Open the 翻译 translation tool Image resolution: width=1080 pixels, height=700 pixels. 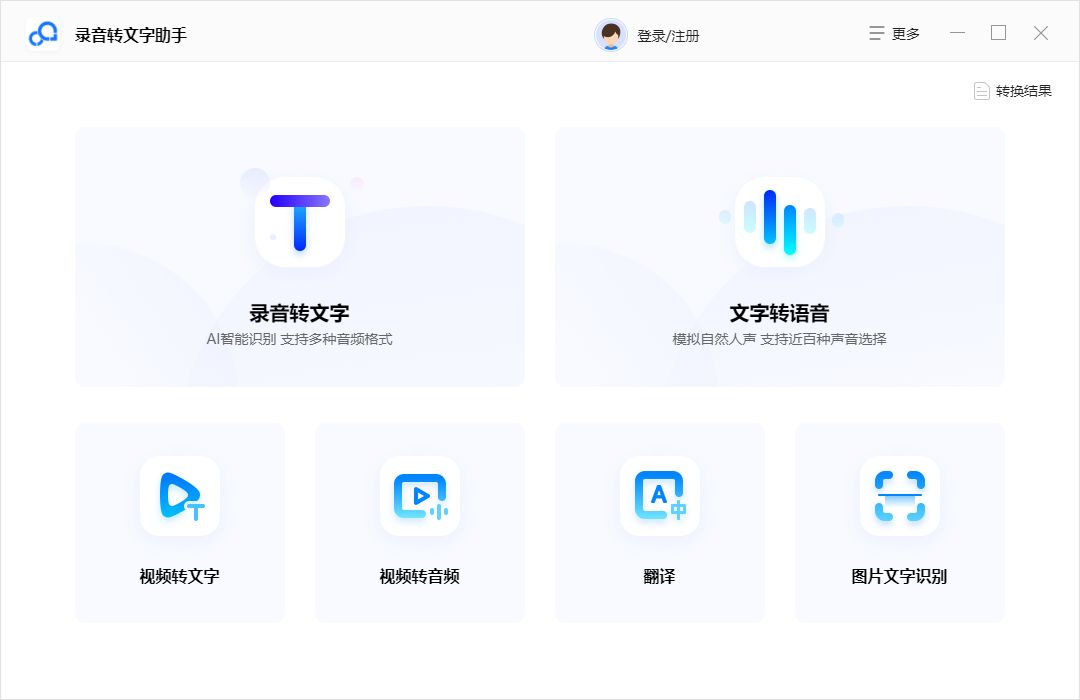[659, 522]
